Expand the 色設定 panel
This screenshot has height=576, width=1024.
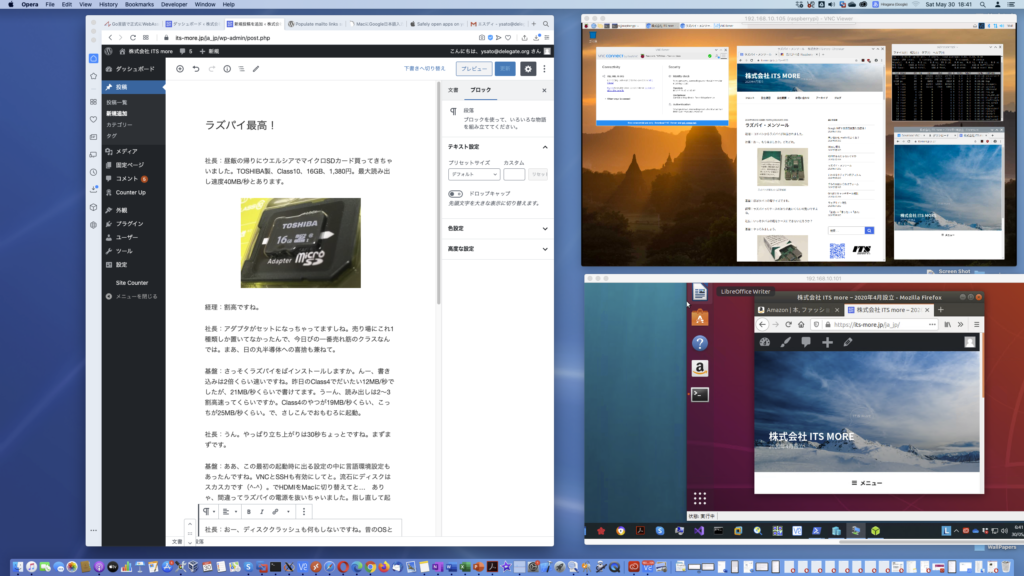coord(497,228)
